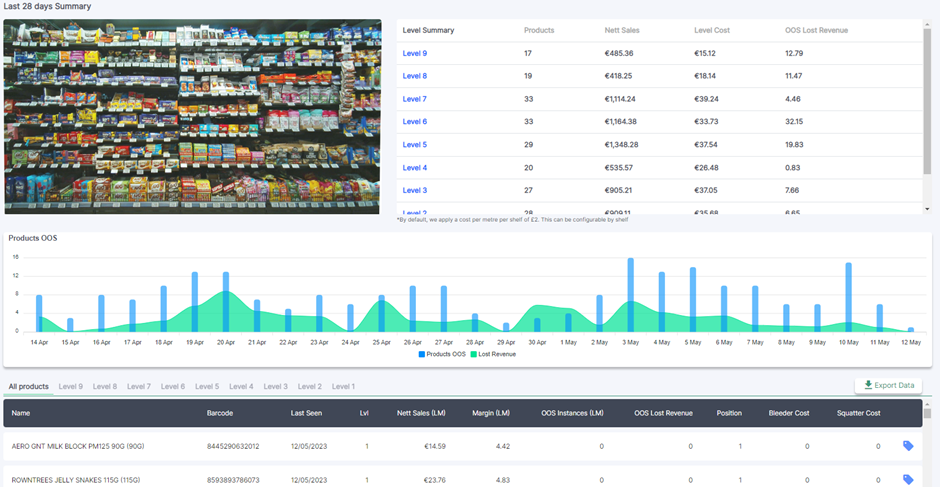The height and width of the screenshot is (487, 940).
Task: Open the Level 3 link in Level Summary
Action: point(414,190)
